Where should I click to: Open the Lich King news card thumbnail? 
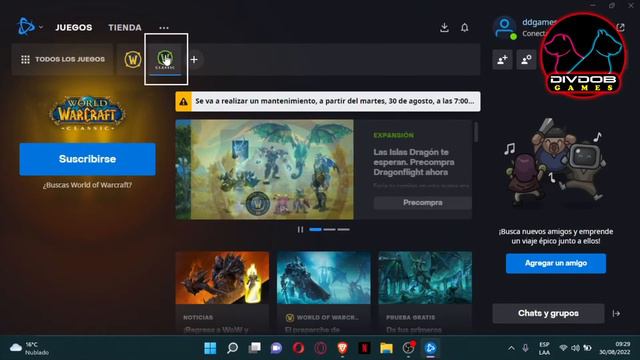324,278
